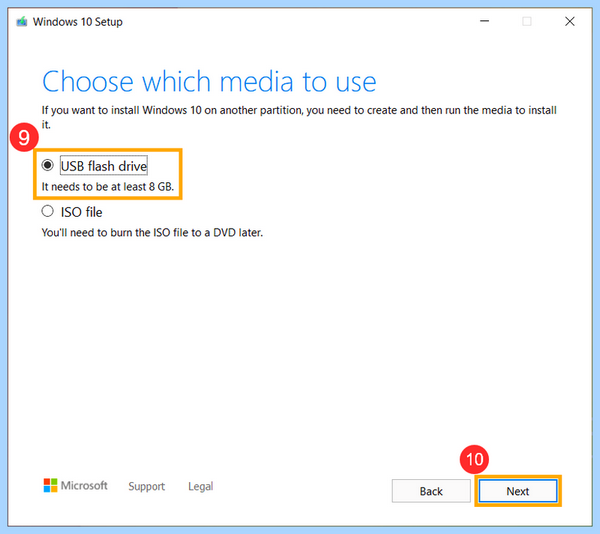Select the USB flash drive radio button

(47, 165)
